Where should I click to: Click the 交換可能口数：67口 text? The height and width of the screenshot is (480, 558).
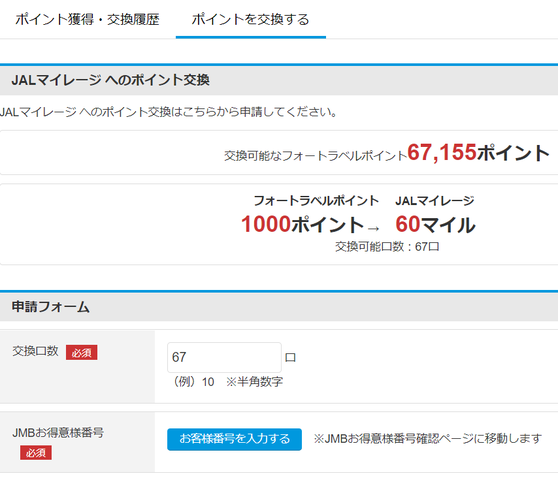coord(387,247)
